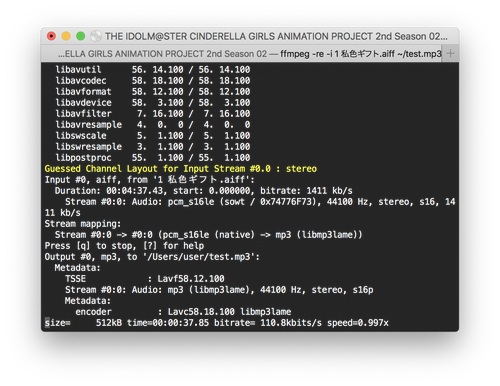
Task: Click the Stream #0:0 -> #0:0 mapping line
Action: pos(208,234)
